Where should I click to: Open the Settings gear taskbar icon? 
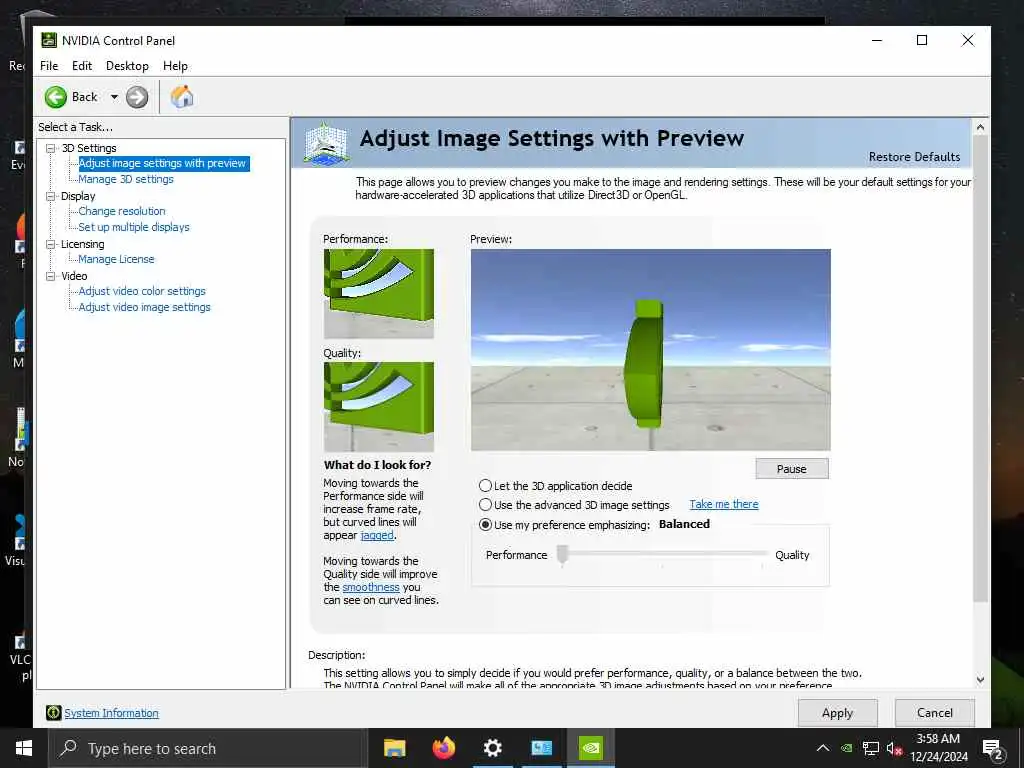tap(493, 748)
